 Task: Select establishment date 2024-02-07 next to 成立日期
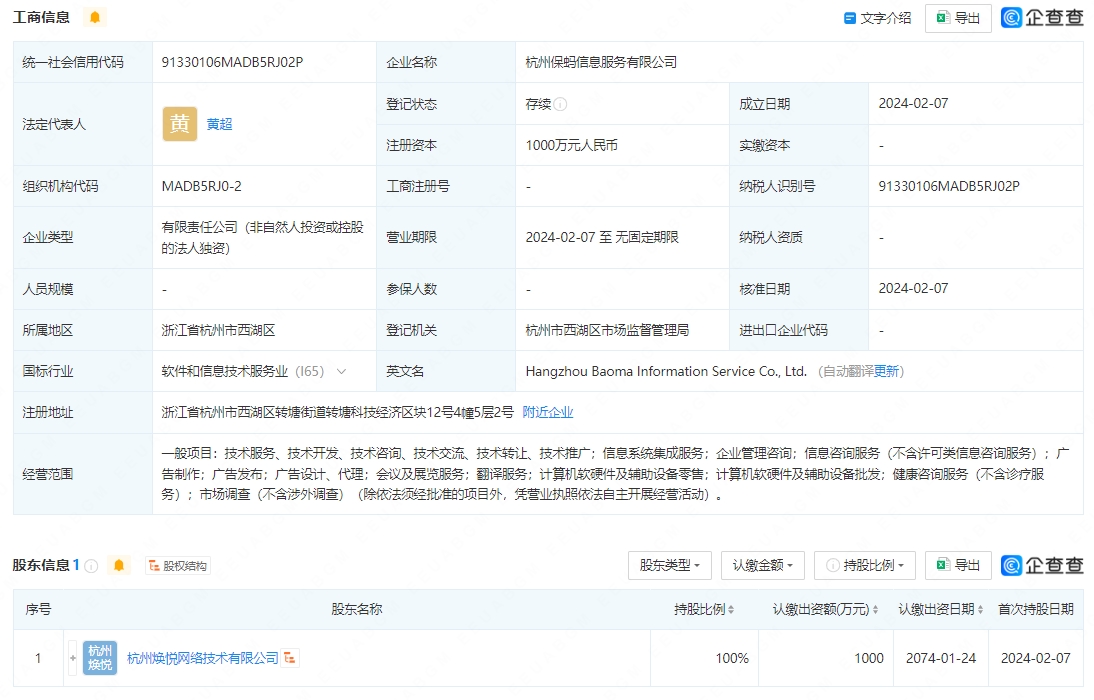[913, 103]
